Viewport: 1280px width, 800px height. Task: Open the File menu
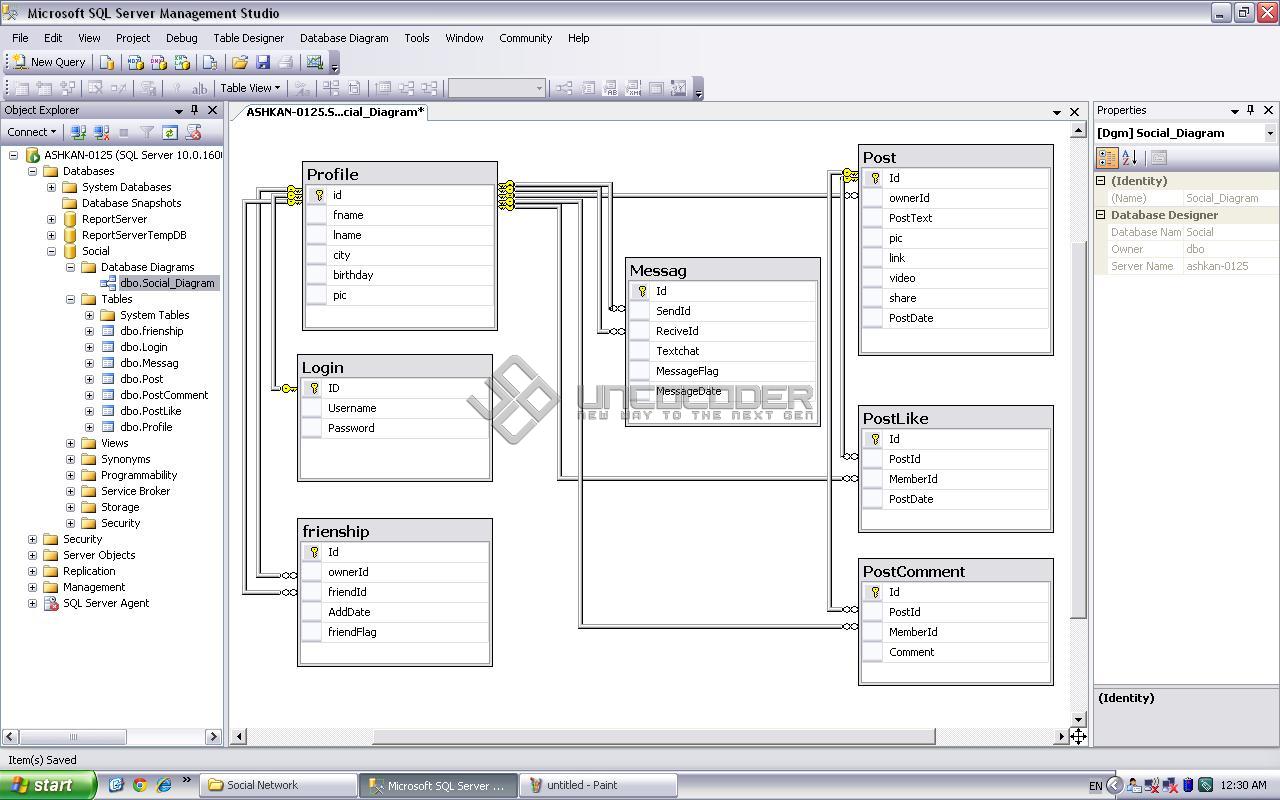pos(20,38)
